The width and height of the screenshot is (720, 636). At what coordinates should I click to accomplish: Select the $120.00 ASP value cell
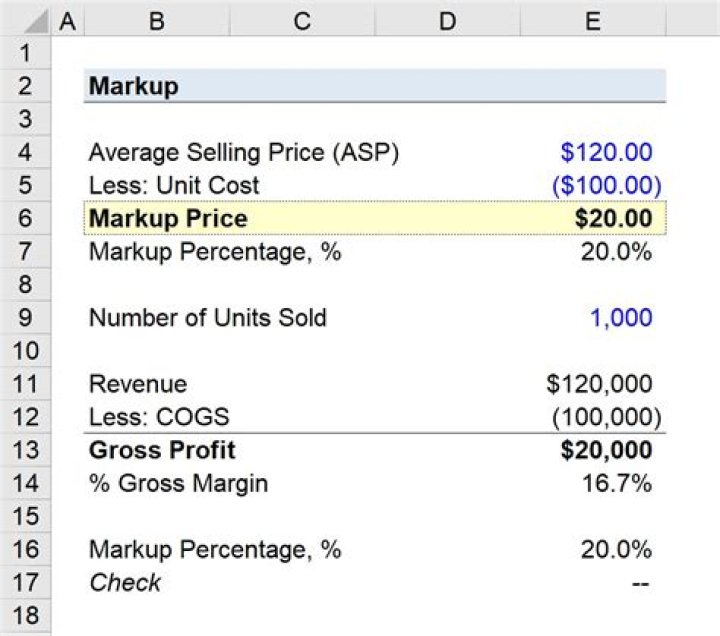(606, 152)
